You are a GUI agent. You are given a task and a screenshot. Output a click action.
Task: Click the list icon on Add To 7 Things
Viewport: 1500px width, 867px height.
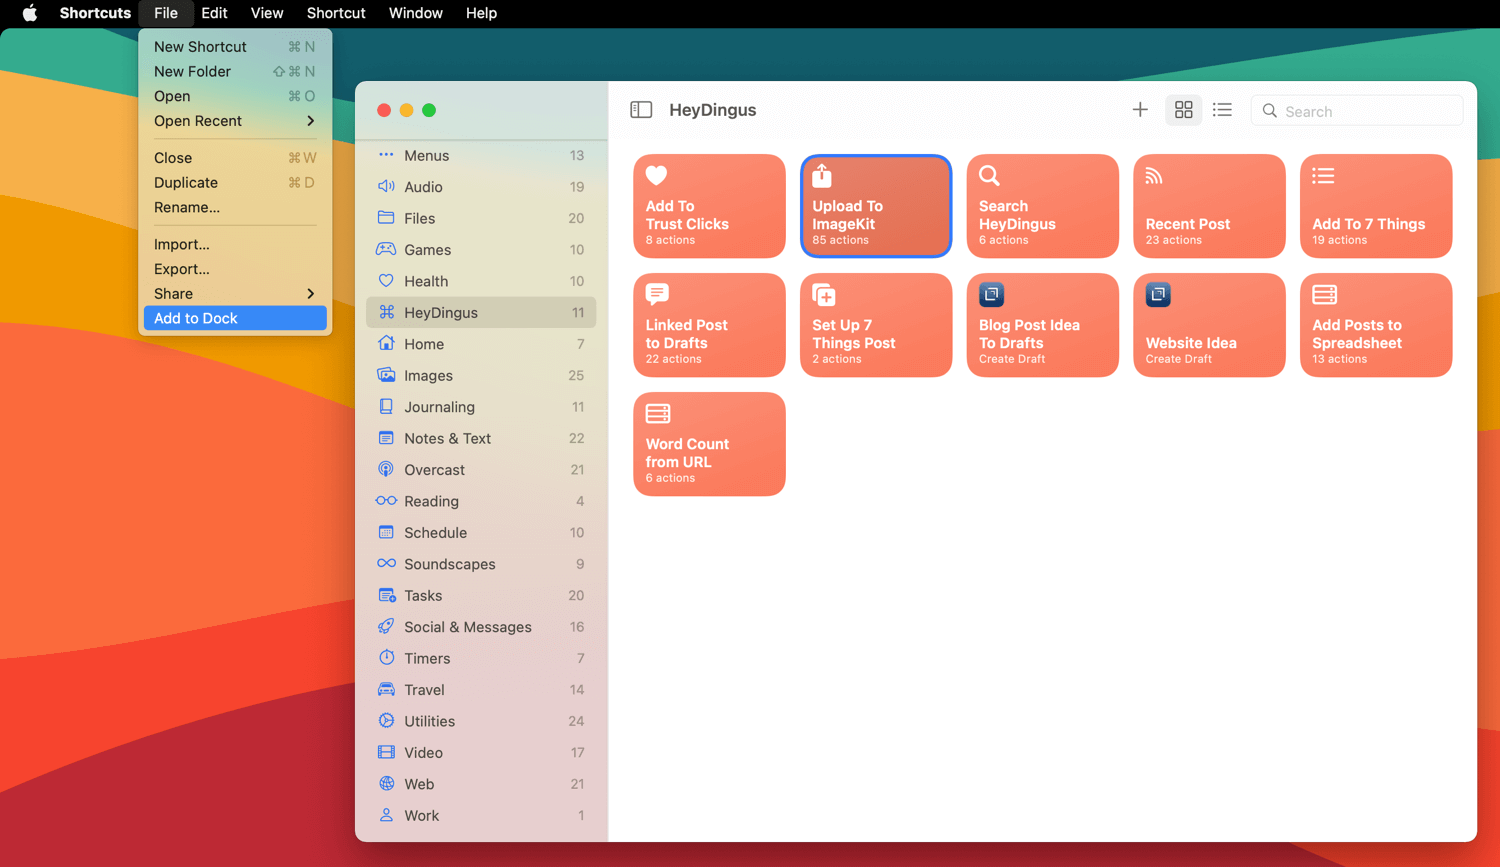pyautogui.click(x=1323, y=176)
